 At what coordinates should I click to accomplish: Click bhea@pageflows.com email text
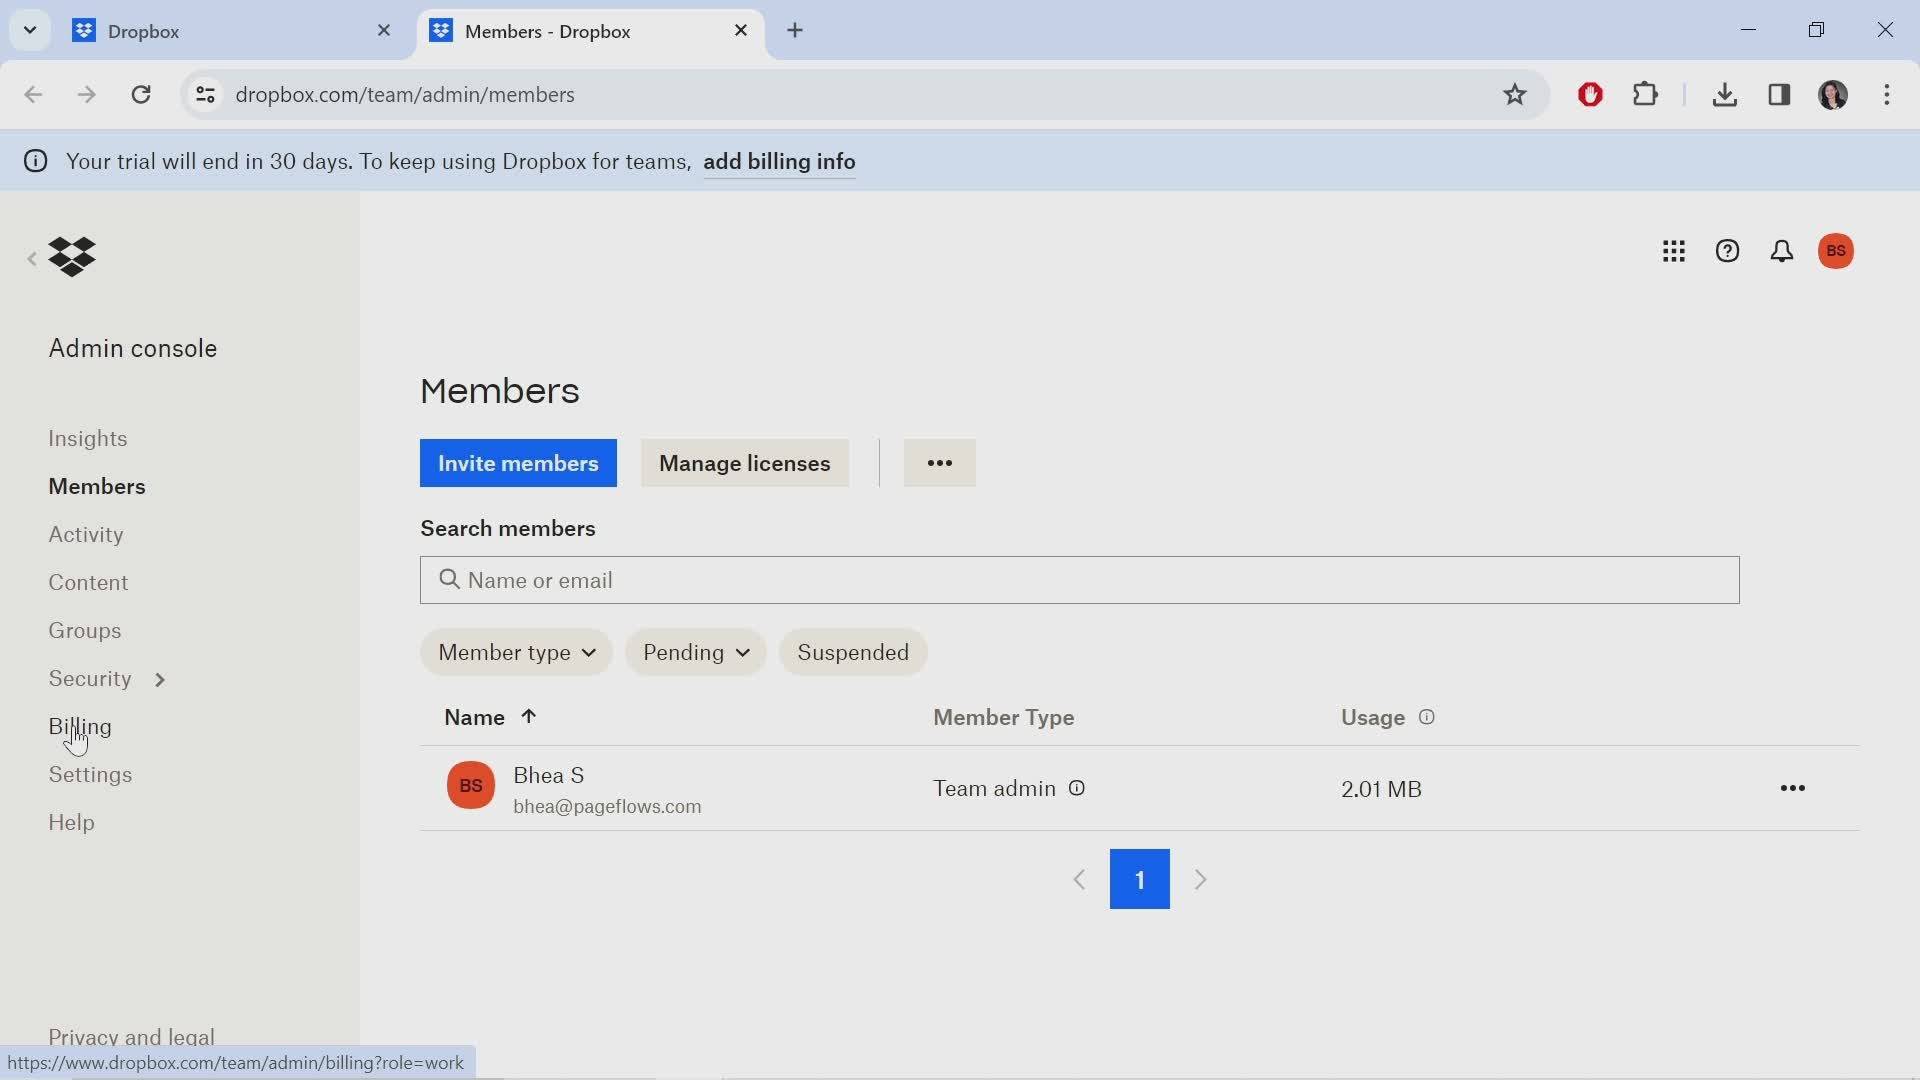click(x=607, y=806)
